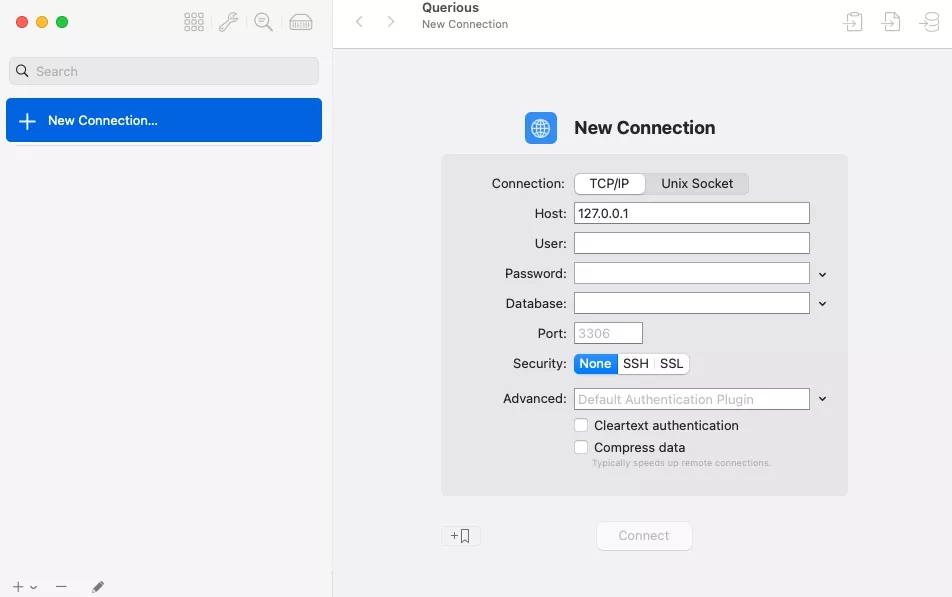The height and width of the screenshot is (597, 952).
Task: Open the plus add menu in sidebar
Action: click(24, 587)
